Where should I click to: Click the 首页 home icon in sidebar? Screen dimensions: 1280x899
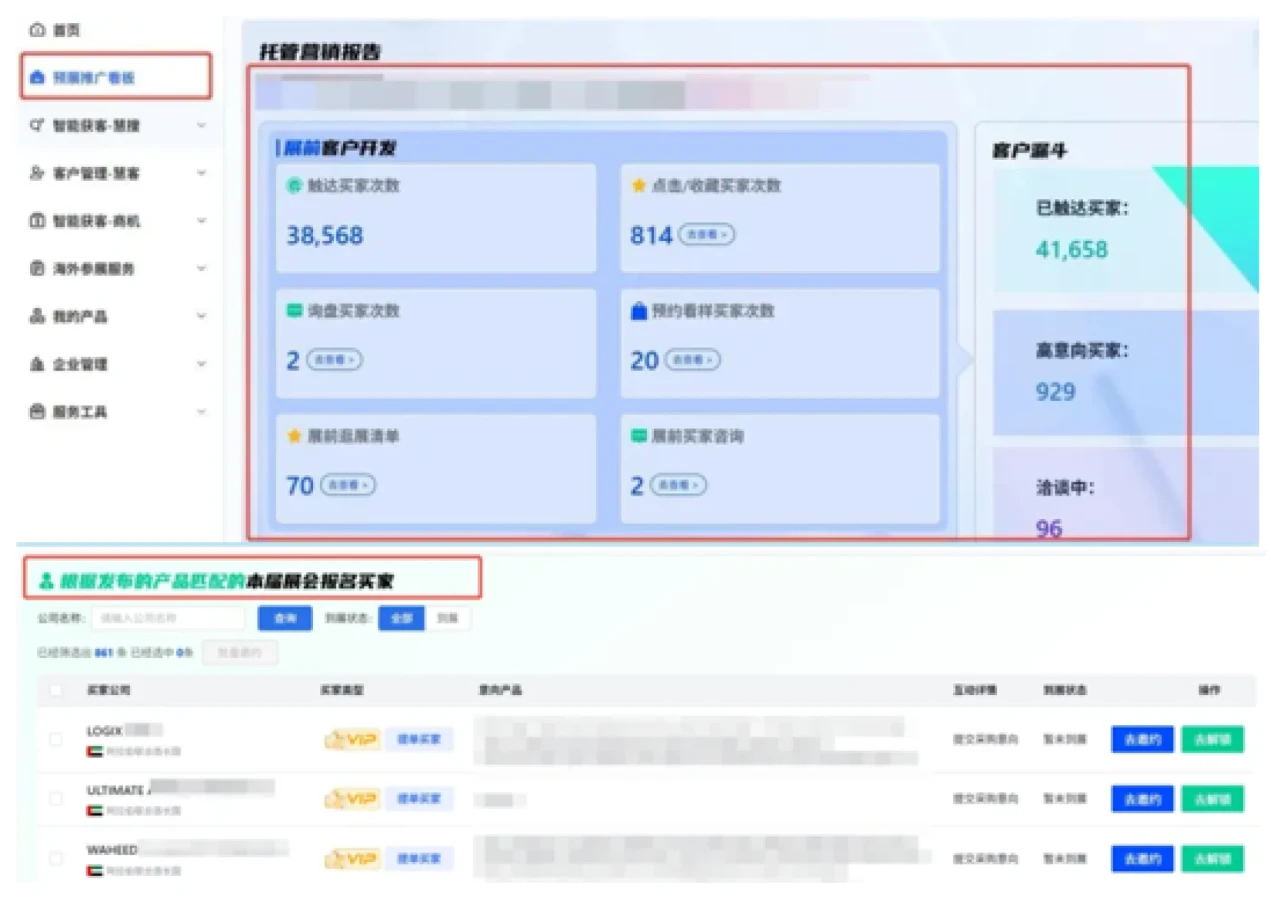(x=38, y=29)
